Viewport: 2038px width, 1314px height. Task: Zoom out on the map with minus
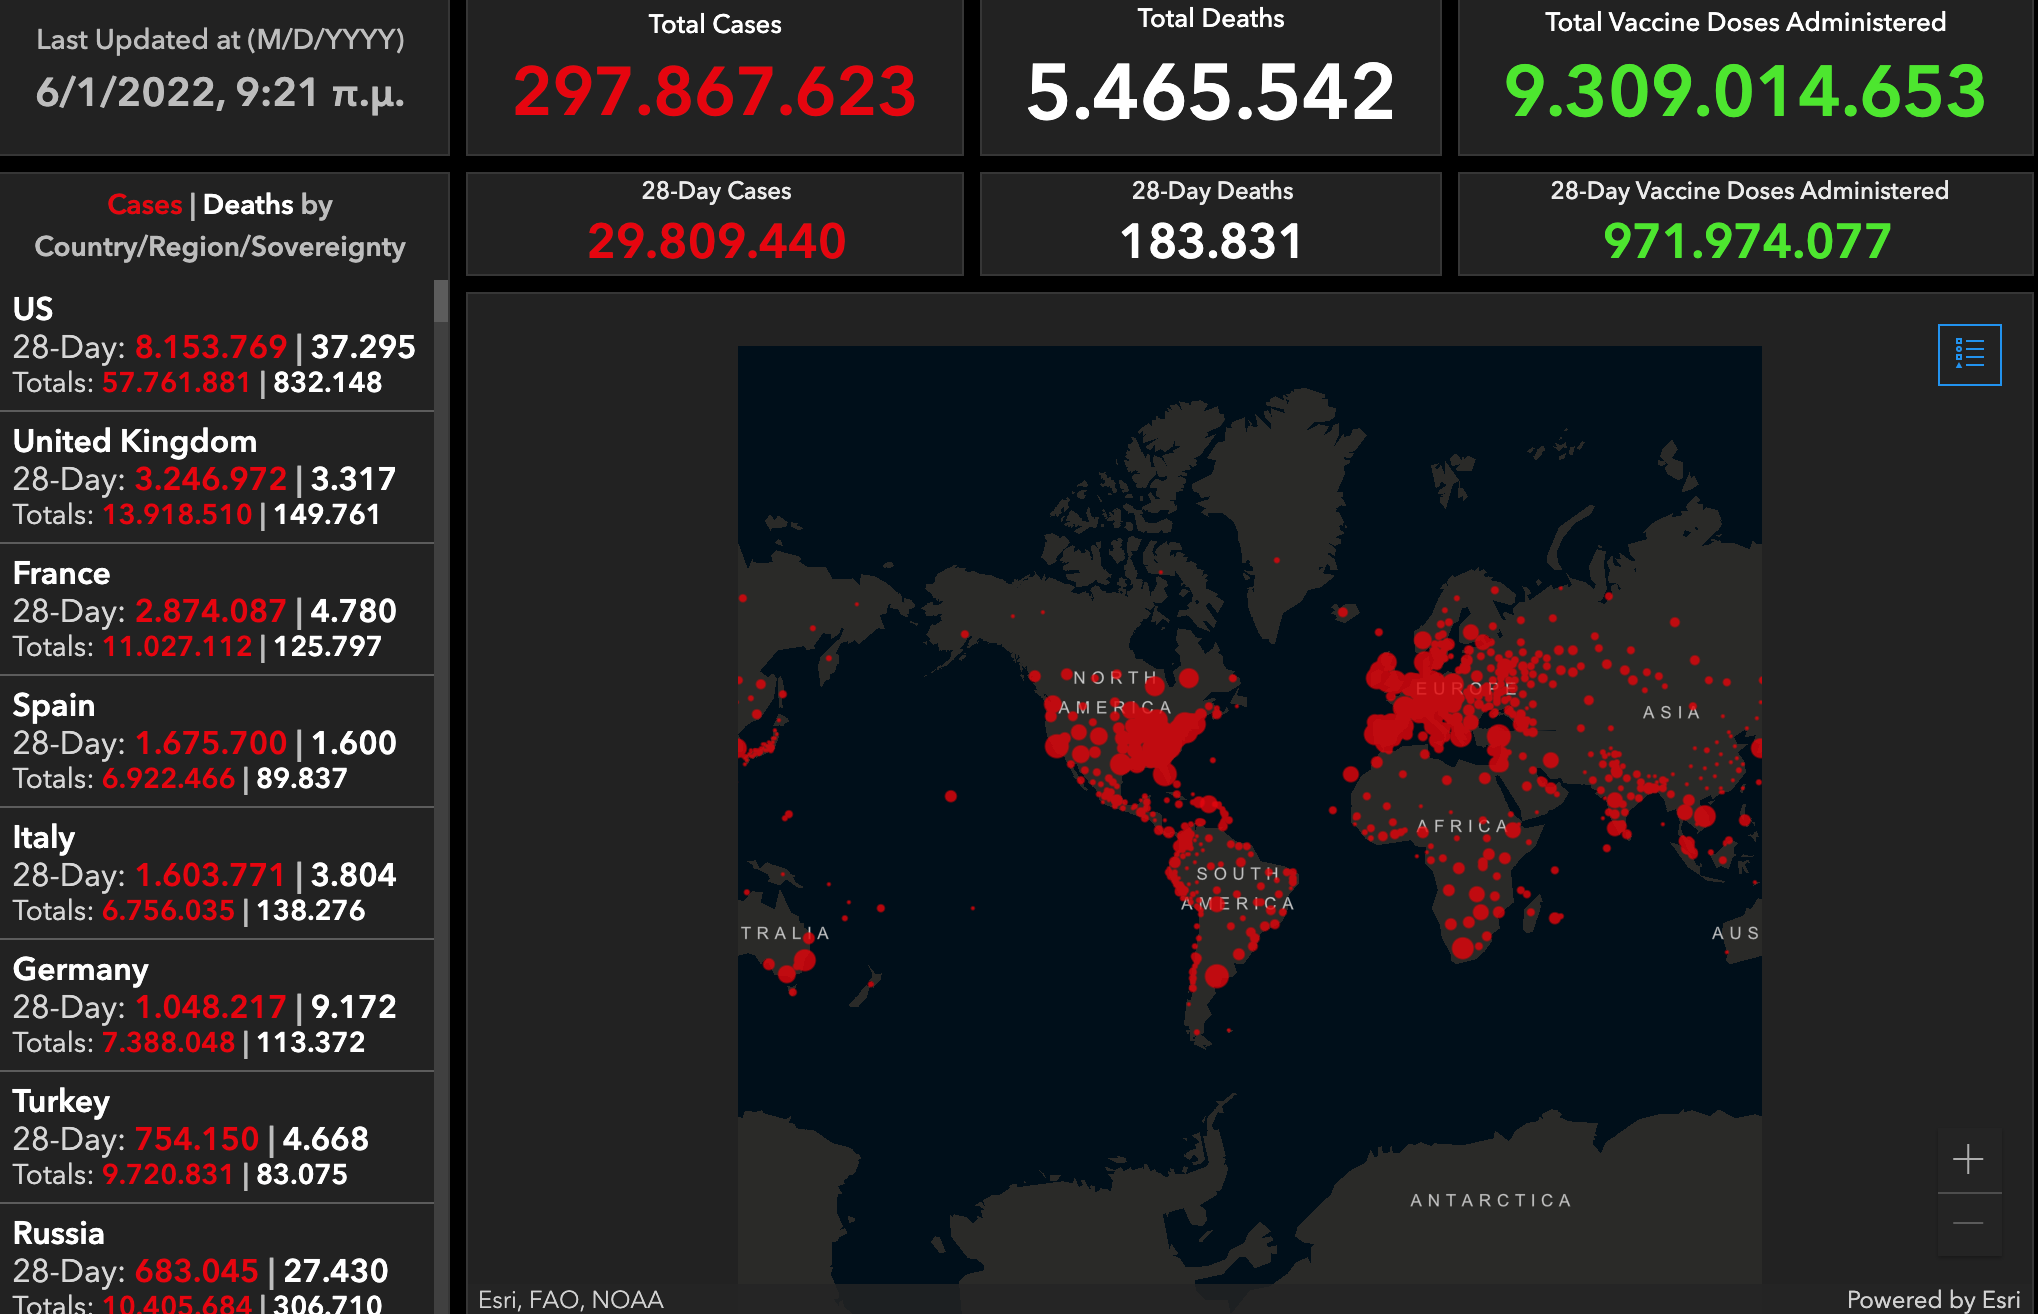click(1968, 1223)
